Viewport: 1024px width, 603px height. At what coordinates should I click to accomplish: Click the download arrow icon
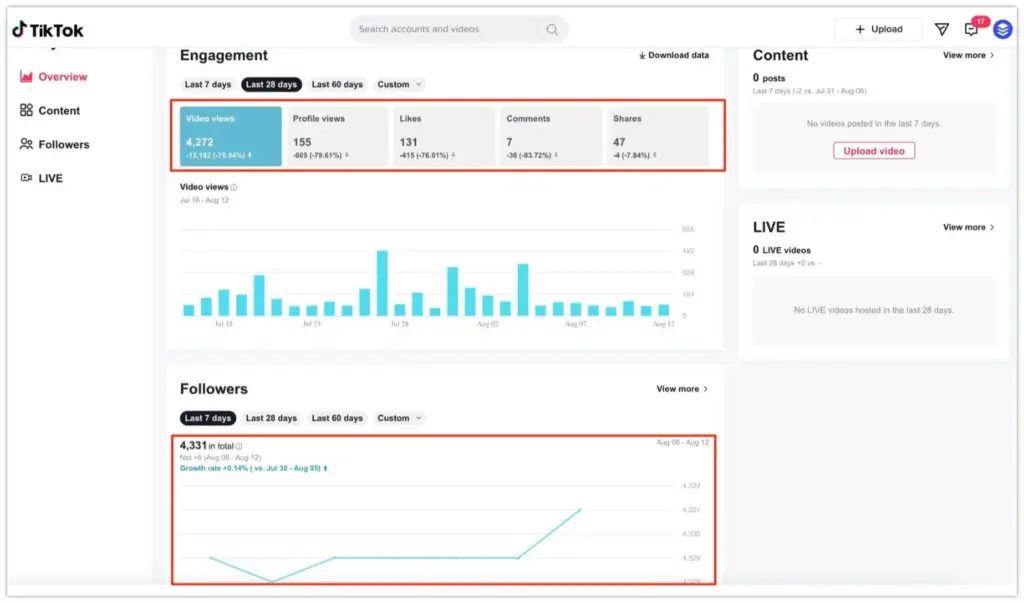coord(642,56)
